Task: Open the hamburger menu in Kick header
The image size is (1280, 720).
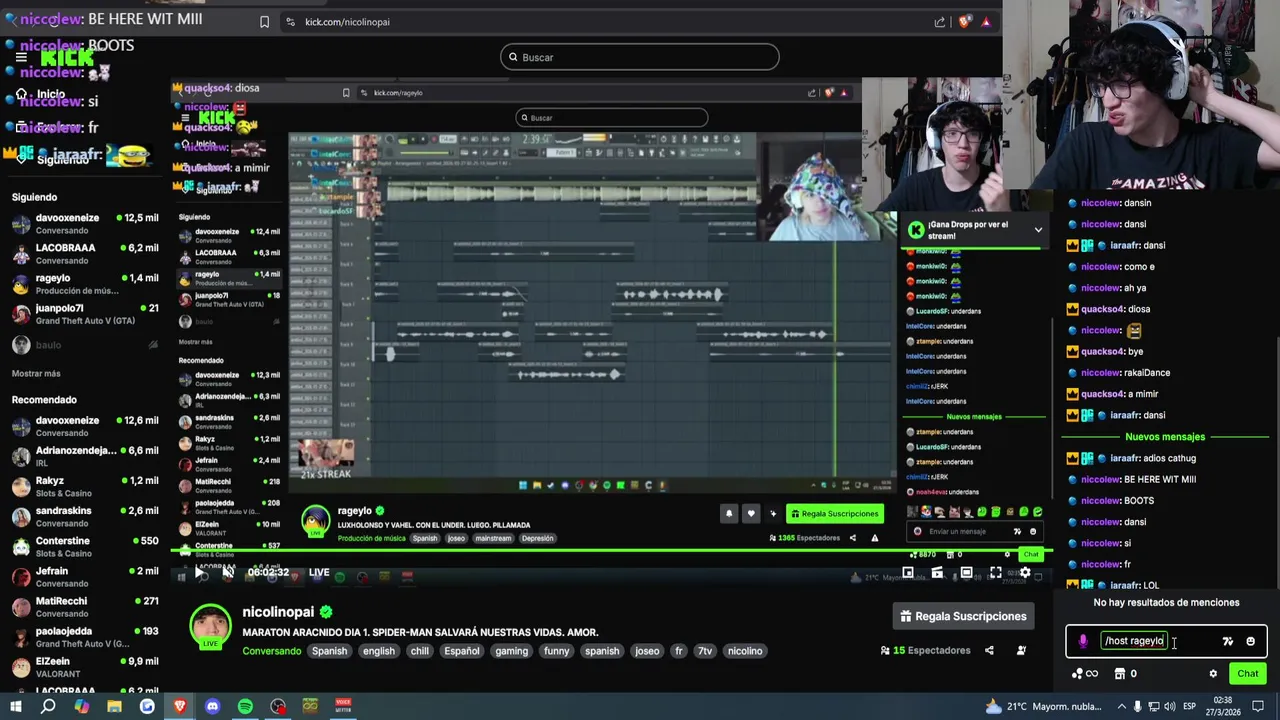Action: pos(21,57)
